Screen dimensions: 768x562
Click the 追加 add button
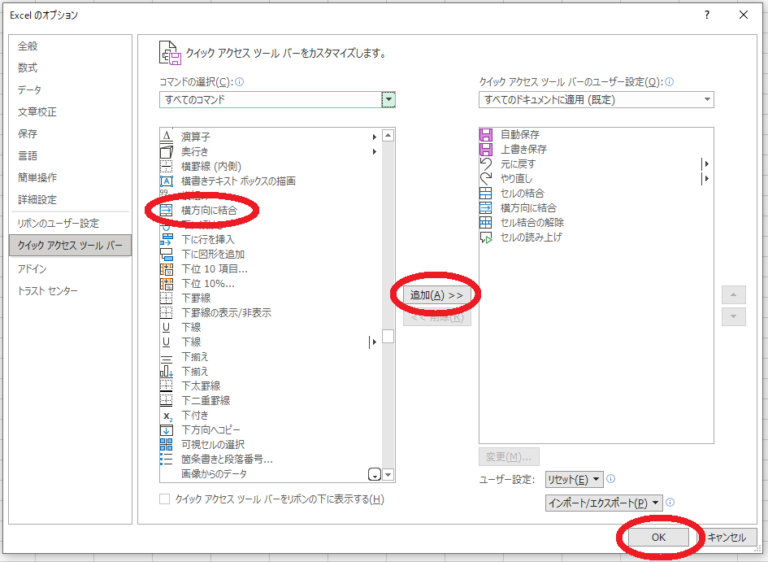click(x=437, y=295)
